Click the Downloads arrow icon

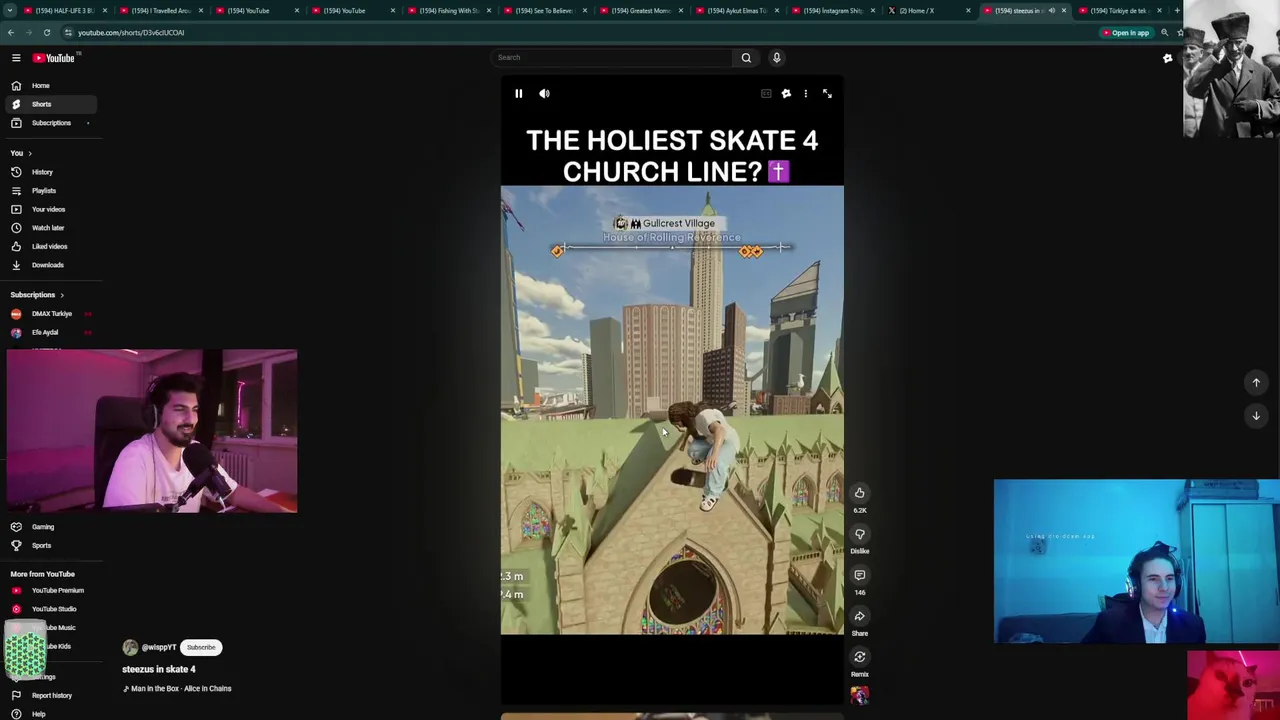(x=16, y=265)
